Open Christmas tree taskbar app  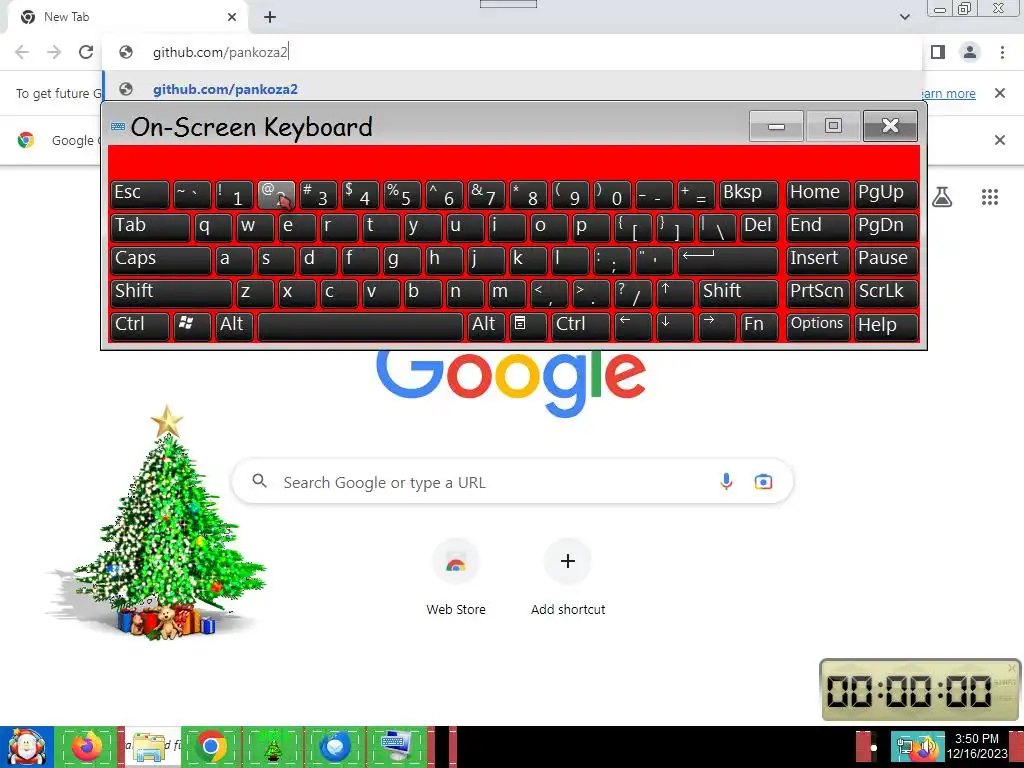coord(272,747)
